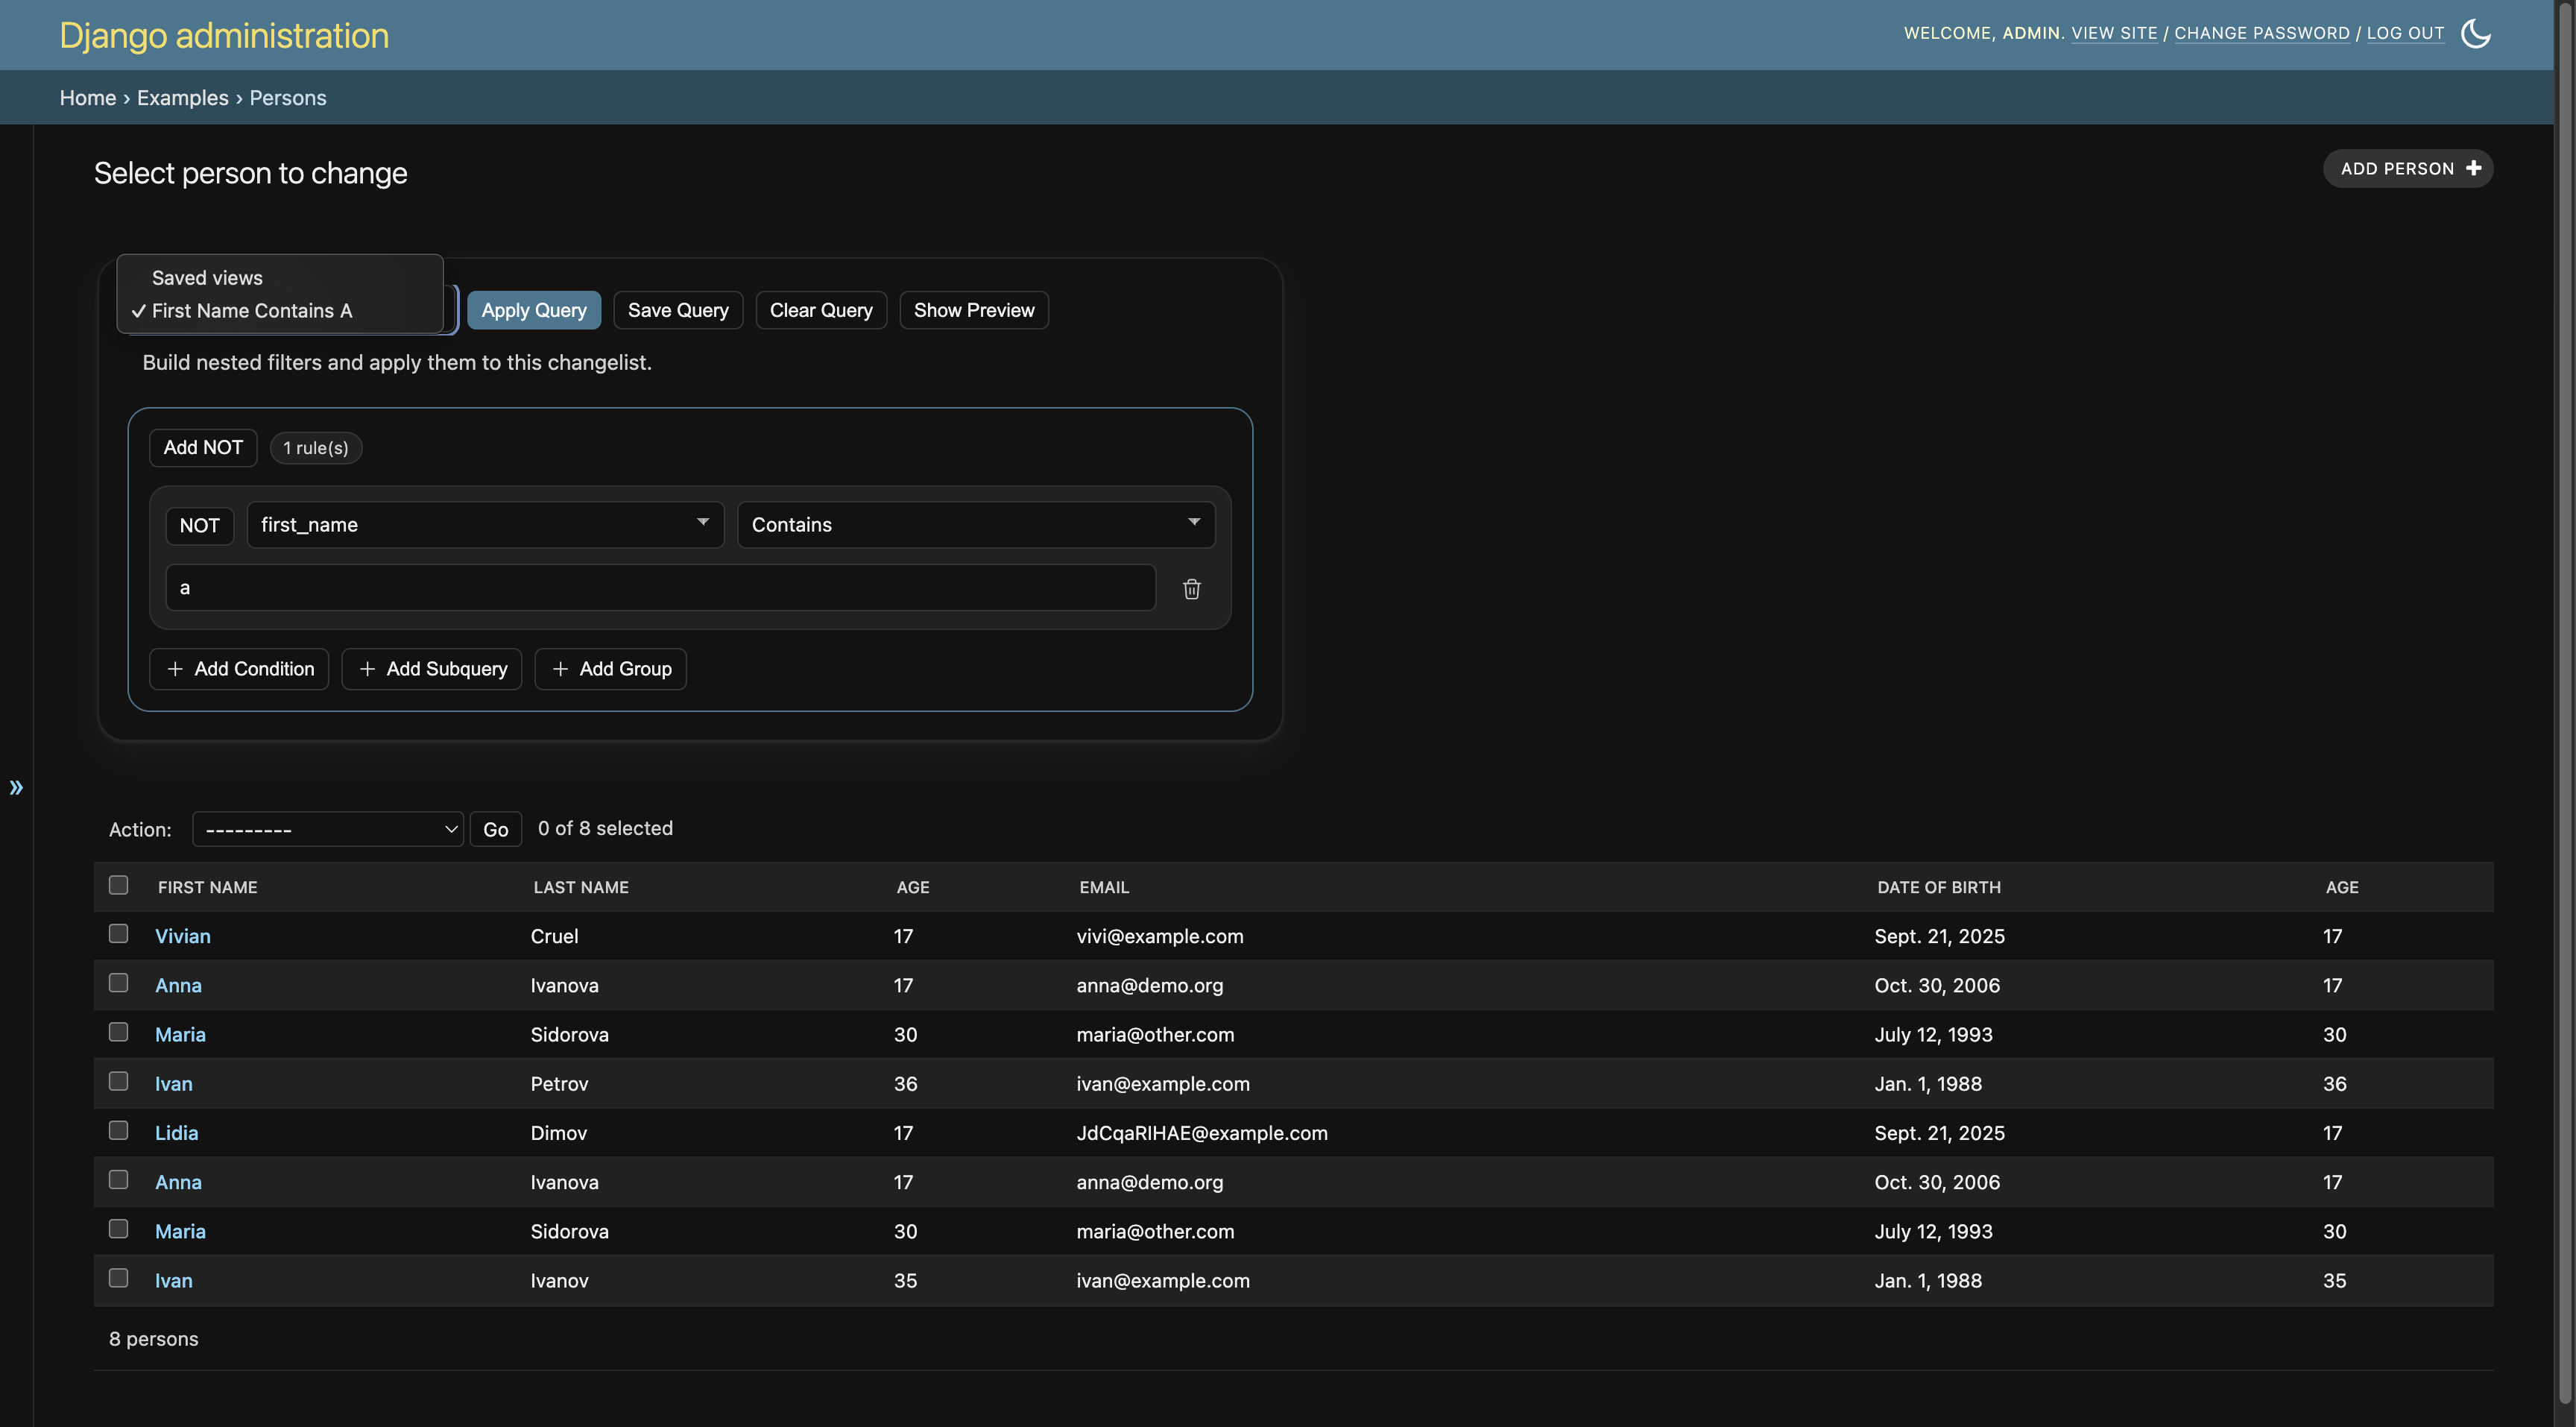Click the Apply Query button

(x=534, y=310)
